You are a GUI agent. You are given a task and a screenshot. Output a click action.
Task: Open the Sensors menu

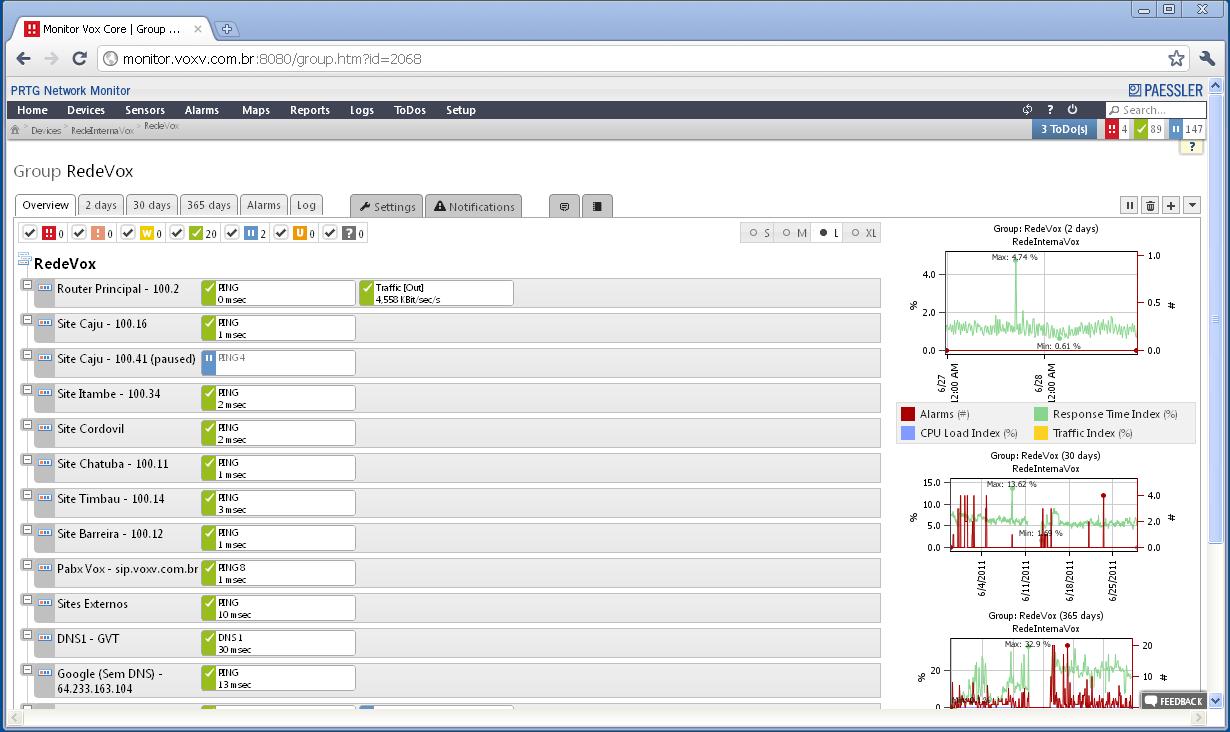pos(145,110)
